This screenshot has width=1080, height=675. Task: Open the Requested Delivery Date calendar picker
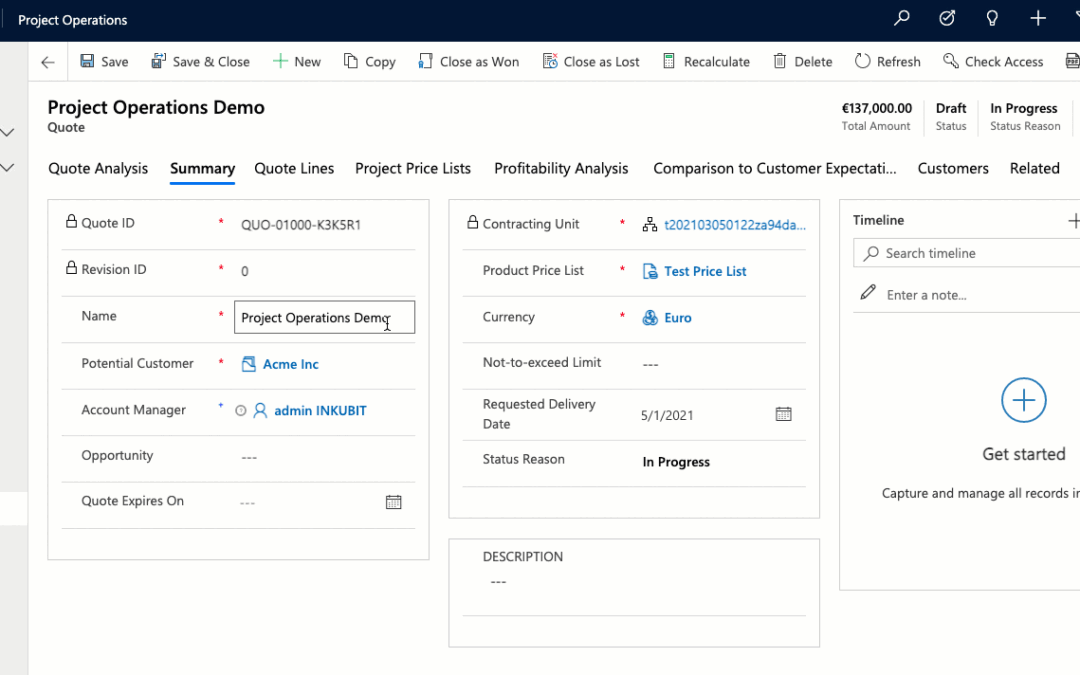783,414
